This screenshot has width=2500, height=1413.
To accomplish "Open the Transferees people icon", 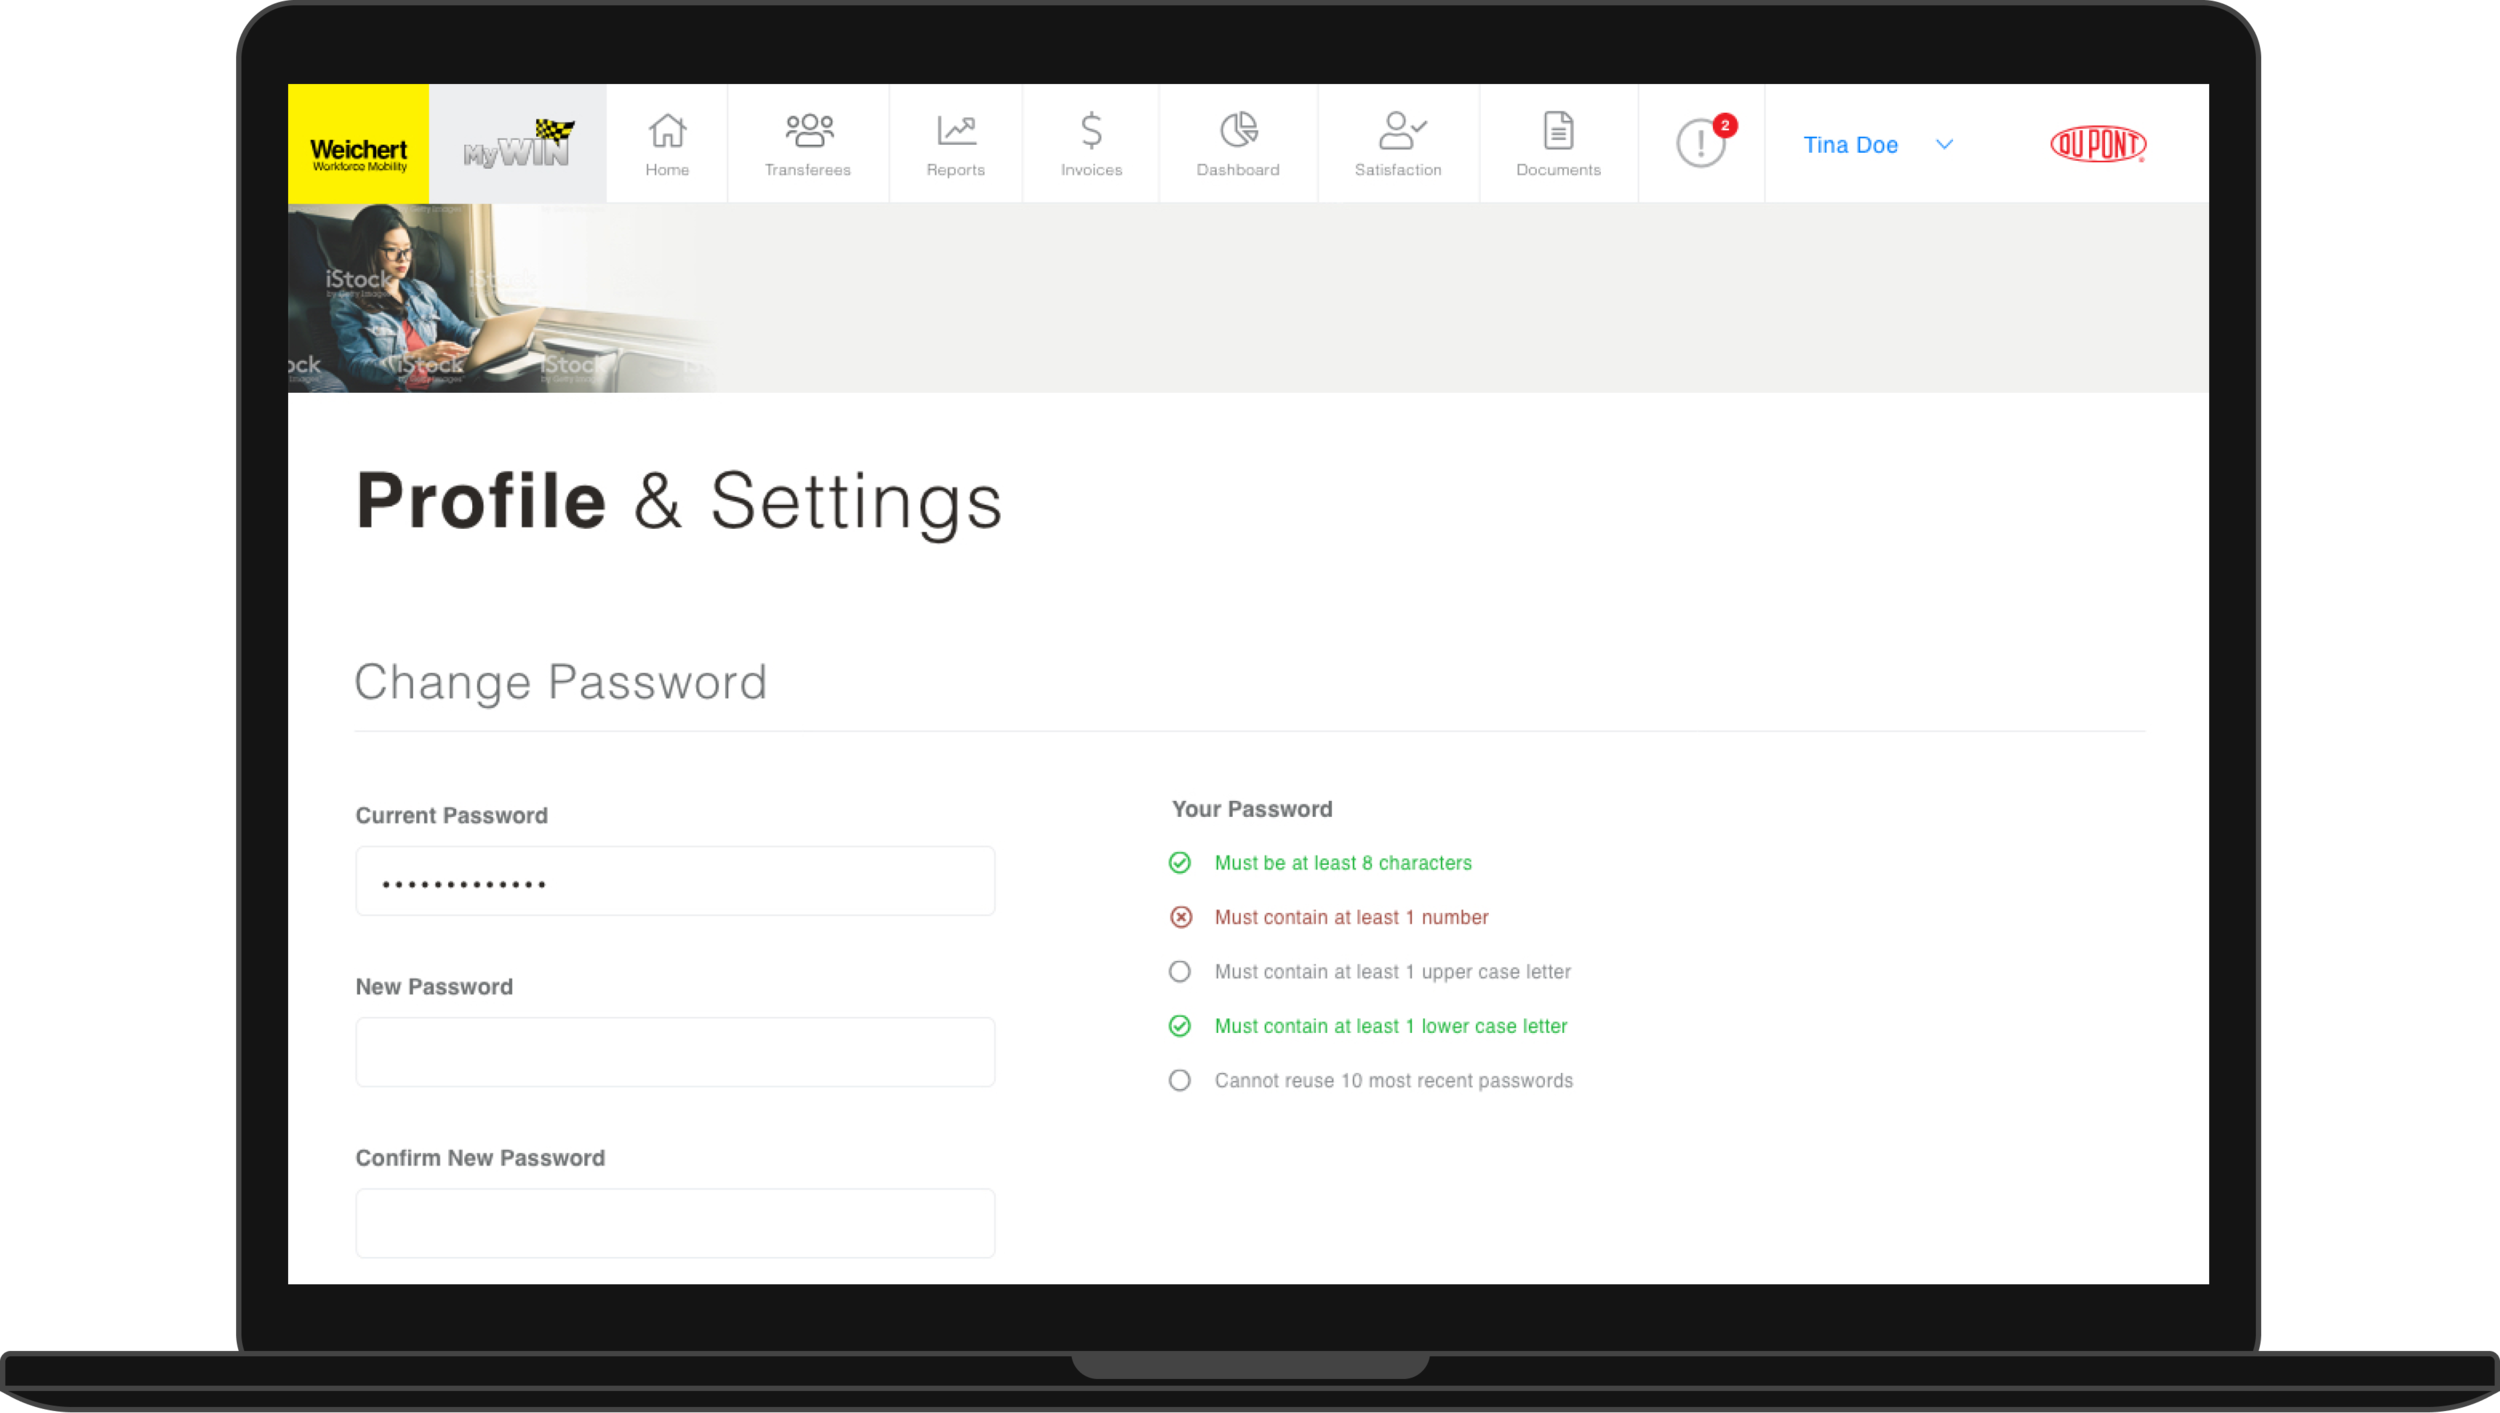I will coord(808,131).
